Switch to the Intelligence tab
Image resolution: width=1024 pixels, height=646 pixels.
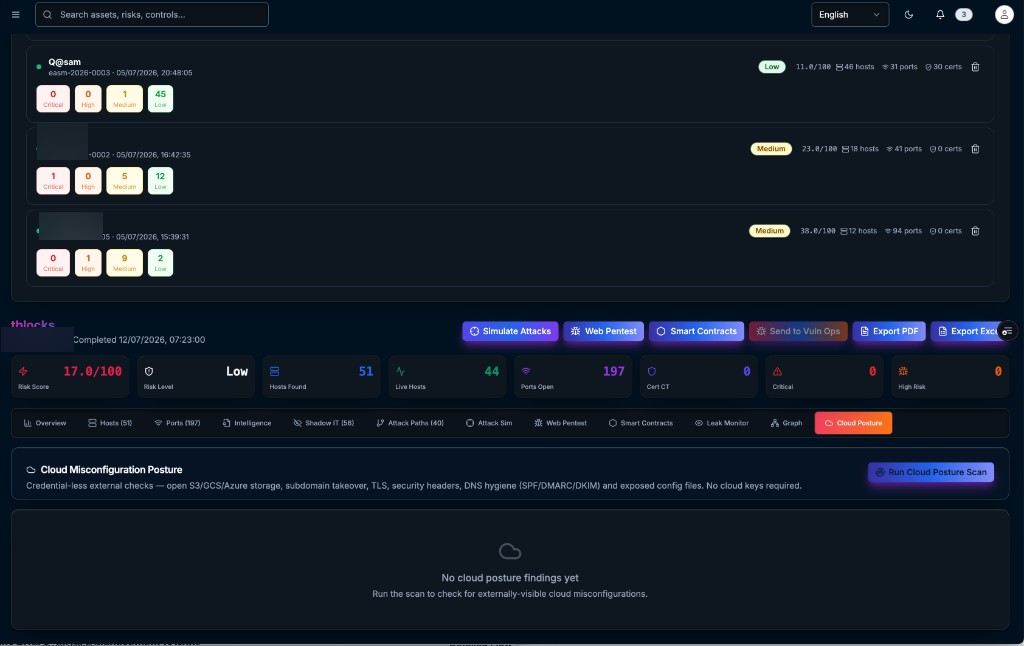coord(246,423)
